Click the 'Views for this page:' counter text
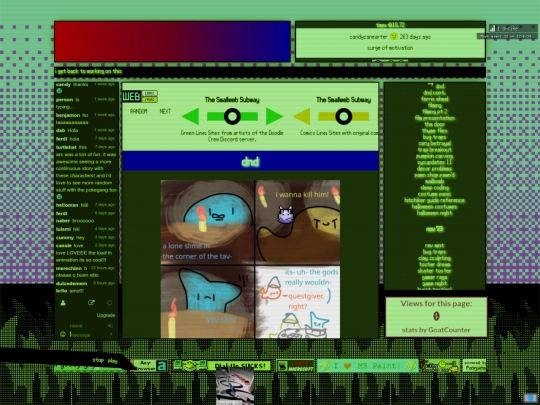Image resolution: width=540 pixels, height=405 pixels. click(436, 303)
